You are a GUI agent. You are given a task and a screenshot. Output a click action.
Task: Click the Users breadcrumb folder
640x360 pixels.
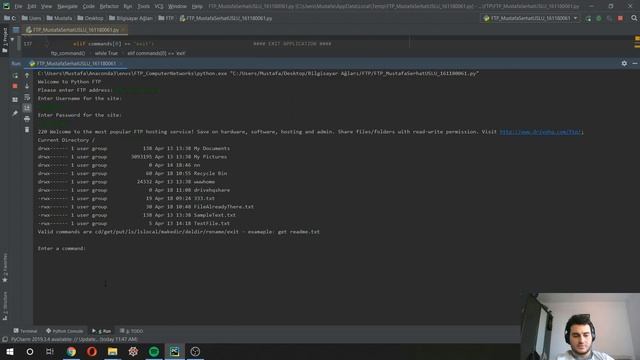pos(31,18)
